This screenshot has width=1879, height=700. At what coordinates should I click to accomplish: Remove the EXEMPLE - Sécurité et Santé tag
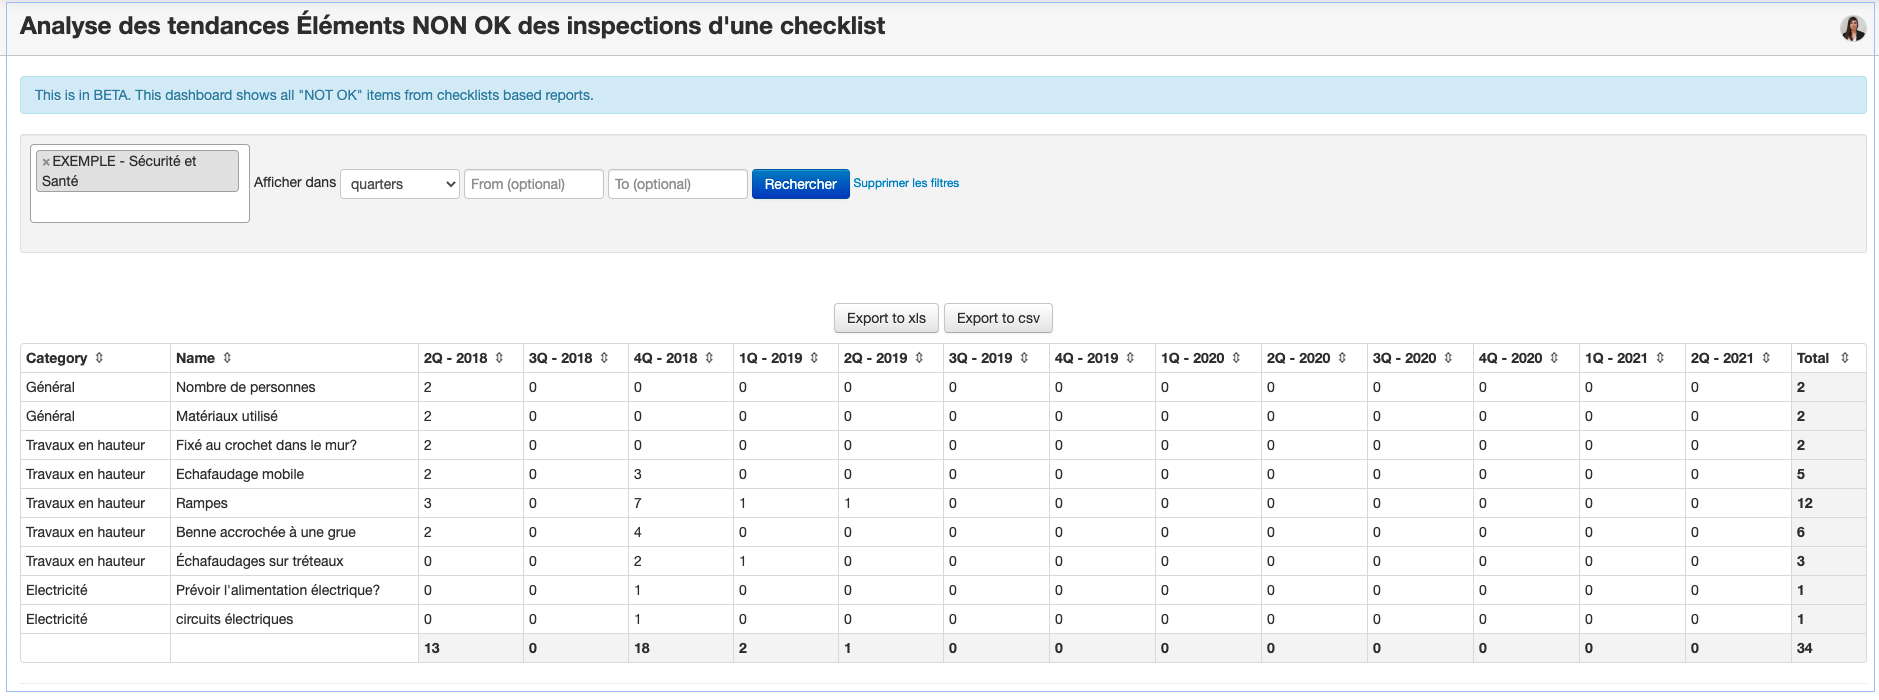[46, 162]
